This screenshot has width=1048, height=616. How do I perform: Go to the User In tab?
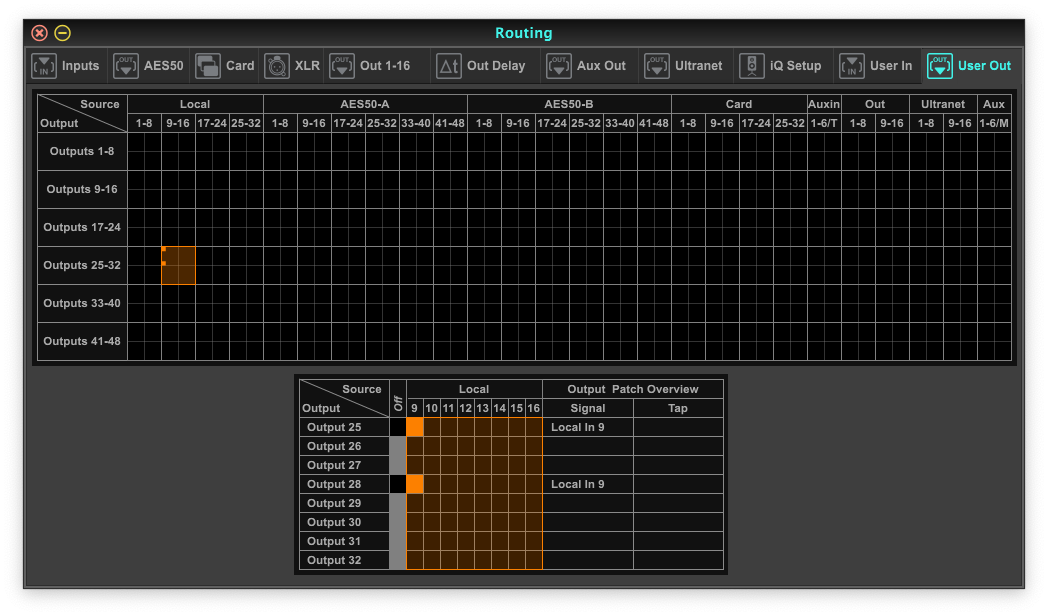pyautogui.click(x=890, y=66)
